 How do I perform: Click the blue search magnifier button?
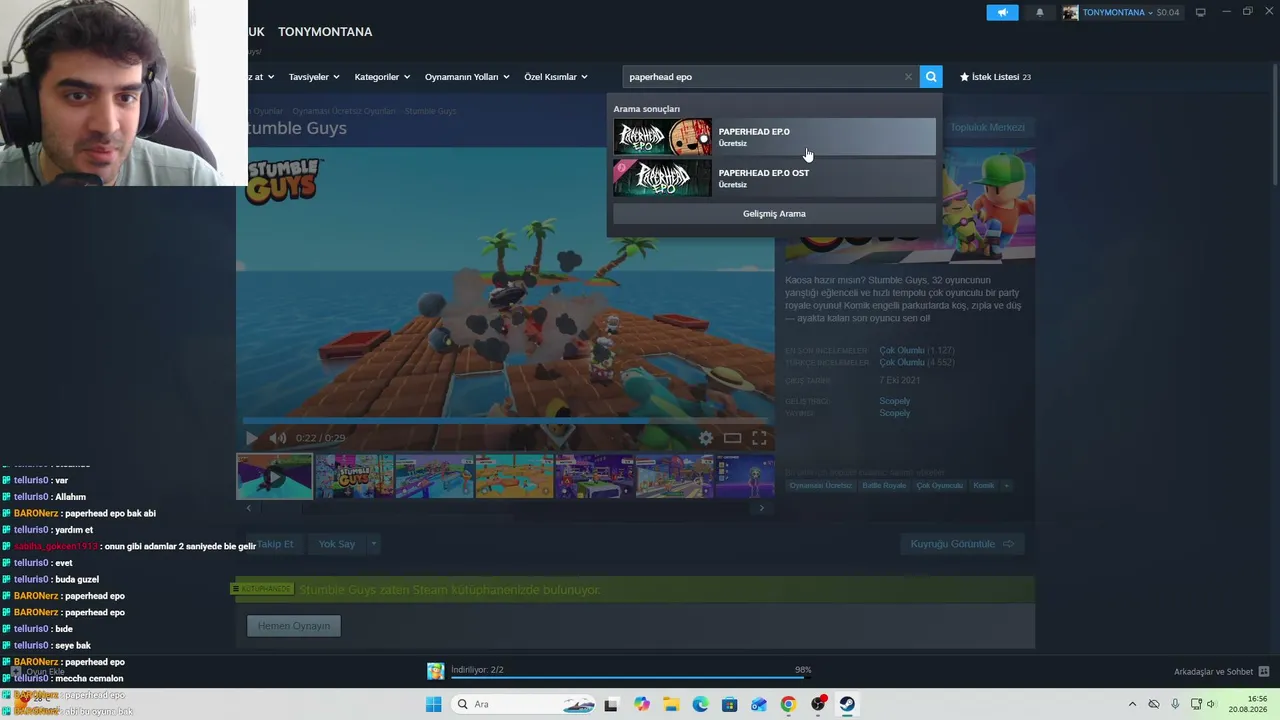(x=931, y=77)
